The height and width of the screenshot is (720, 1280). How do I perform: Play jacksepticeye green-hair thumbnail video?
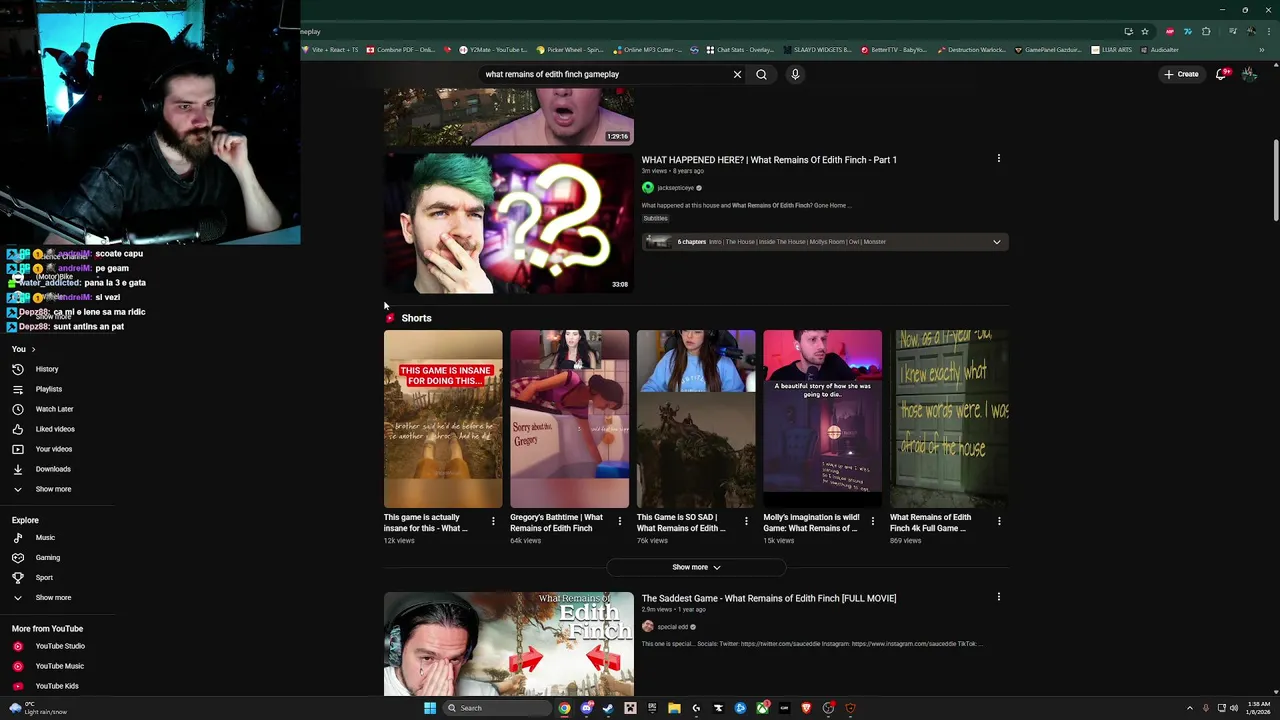pyautogui.click(x=508, y=223)
